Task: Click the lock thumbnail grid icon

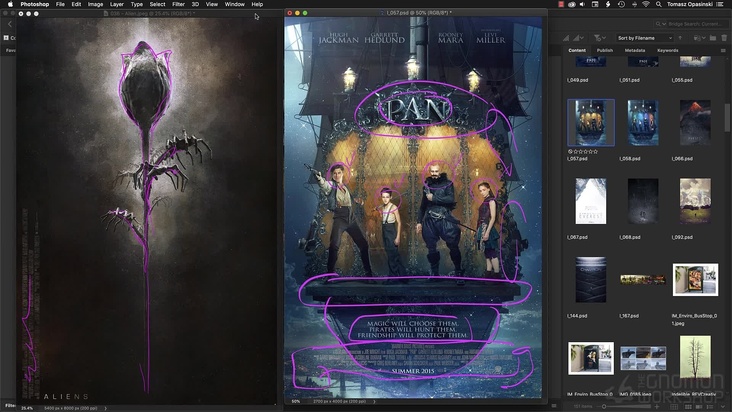Action: (674, 407)
